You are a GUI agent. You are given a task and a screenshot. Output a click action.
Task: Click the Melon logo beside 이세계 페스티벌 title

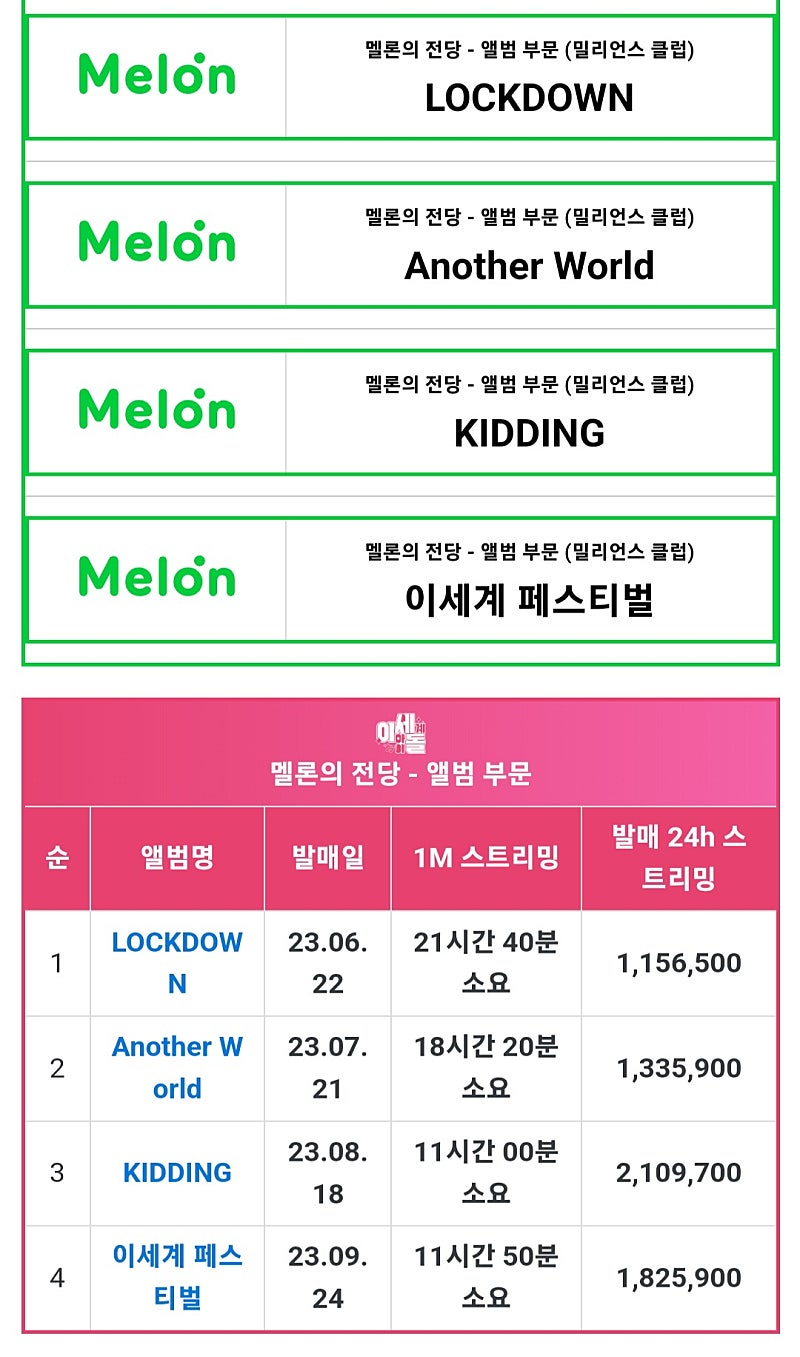click(157, 576)
